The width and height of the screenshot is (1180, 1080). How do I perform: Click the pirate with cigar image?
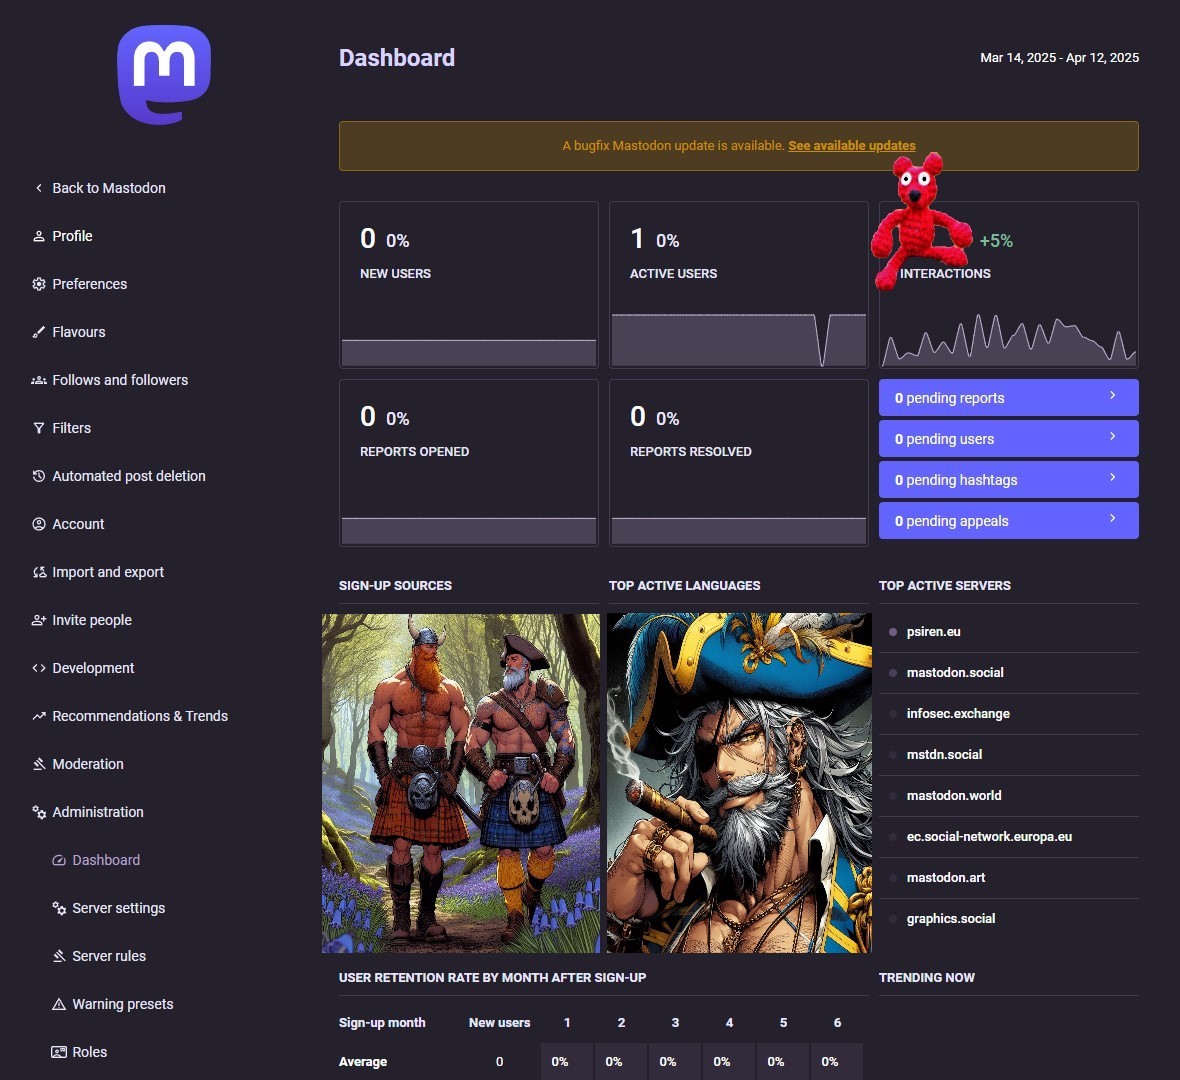pos(739,783)
